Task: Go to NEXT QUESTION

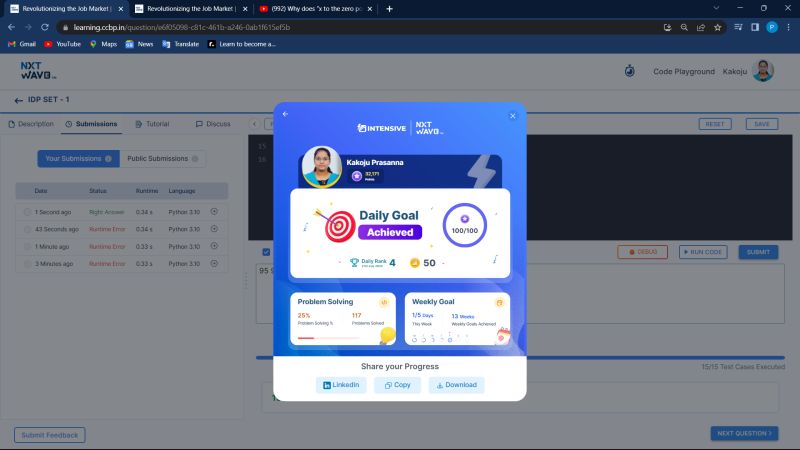Action: 744,433
